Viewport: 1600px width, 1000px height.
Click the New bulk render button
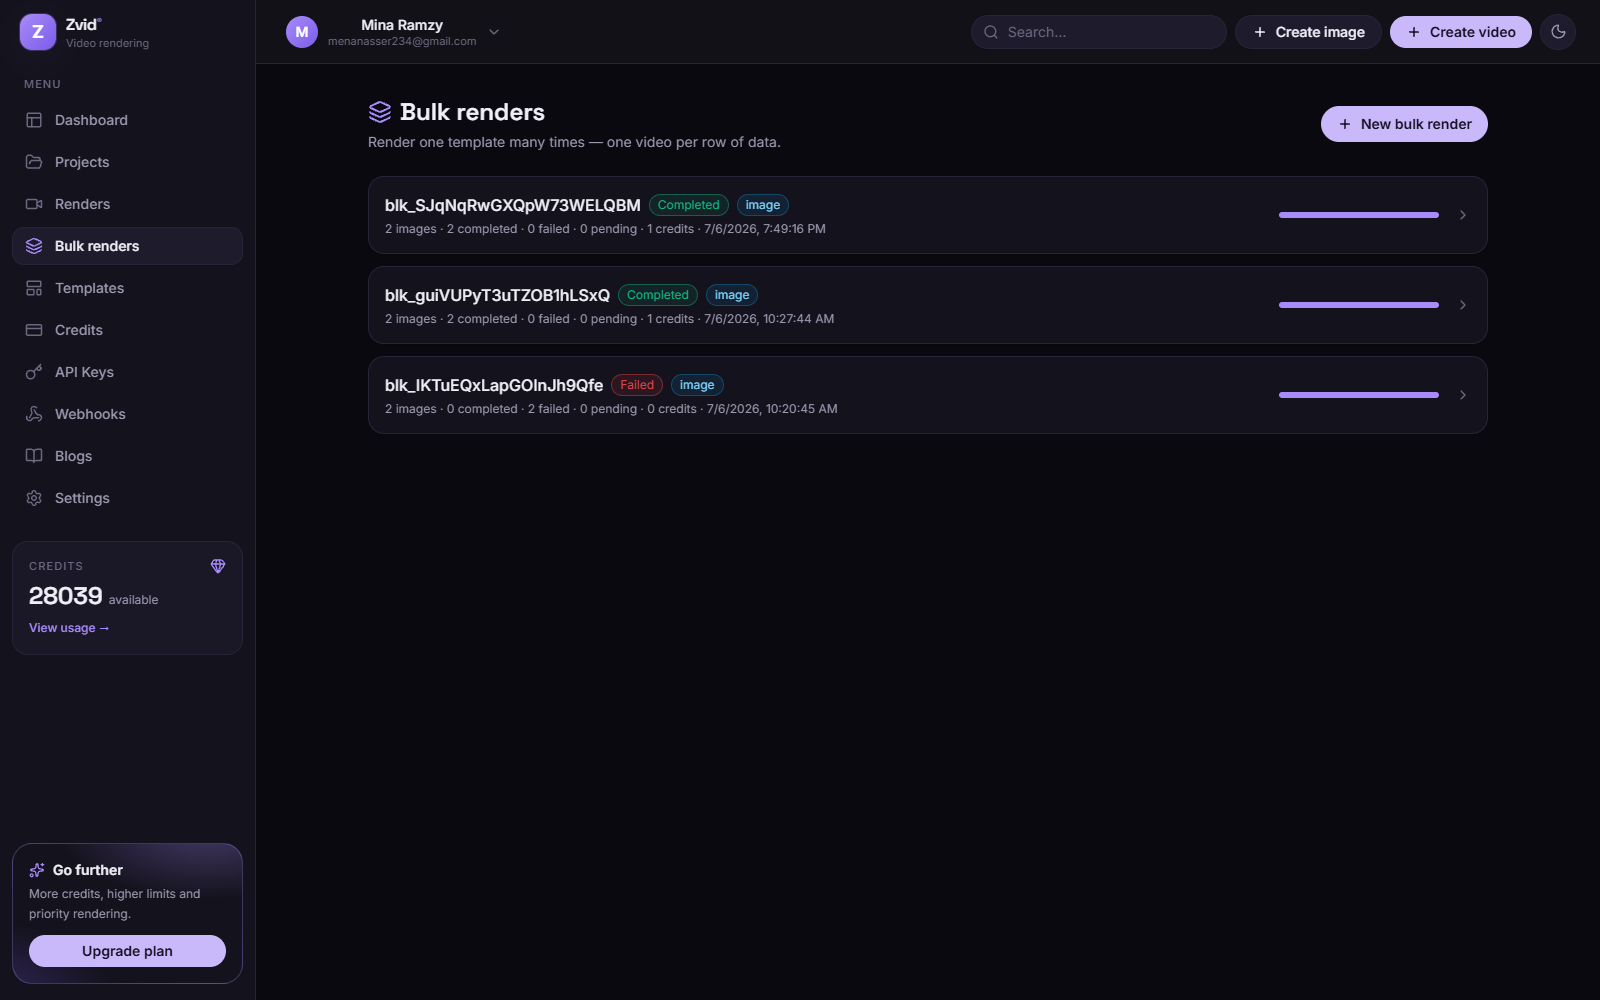pos(1404,124)
